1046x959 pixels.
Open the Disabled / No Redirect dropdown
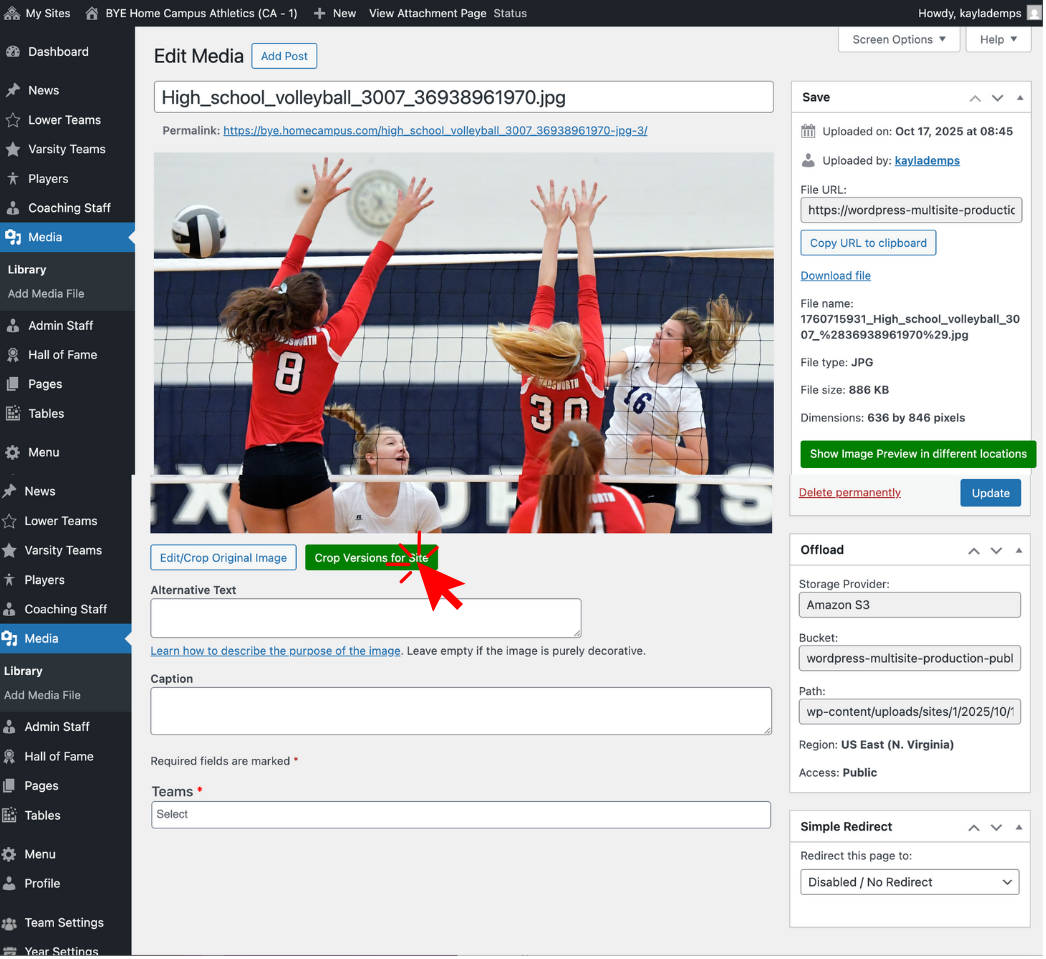[x=909, y=882]
